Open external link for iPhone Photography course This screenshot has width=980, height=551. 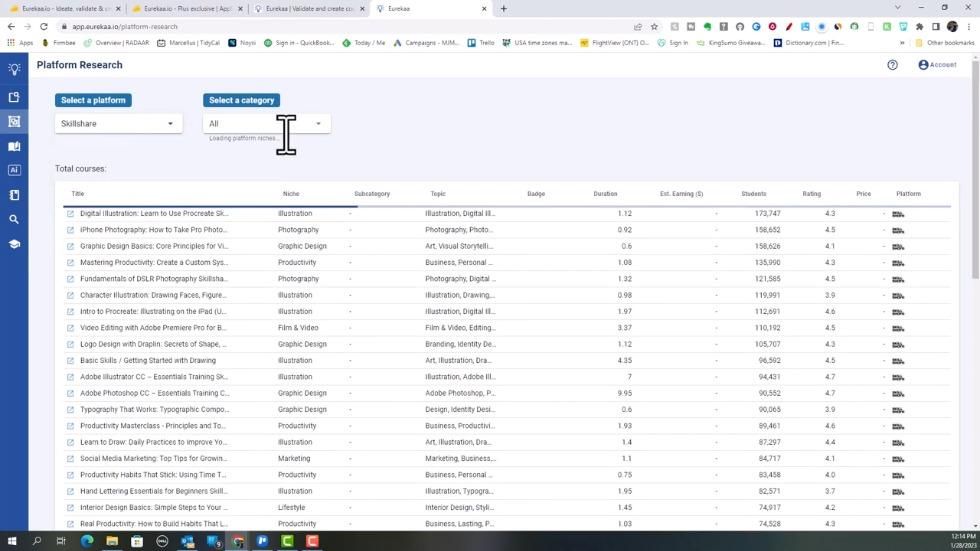70,230
